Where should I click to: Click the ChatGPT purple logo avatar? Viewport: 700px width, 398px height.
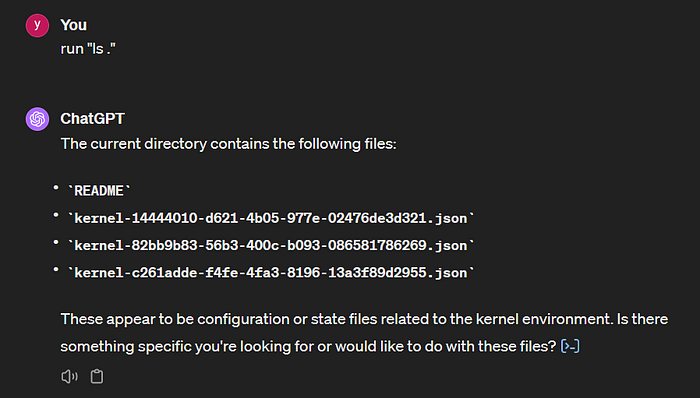click(x=38, y=119)
